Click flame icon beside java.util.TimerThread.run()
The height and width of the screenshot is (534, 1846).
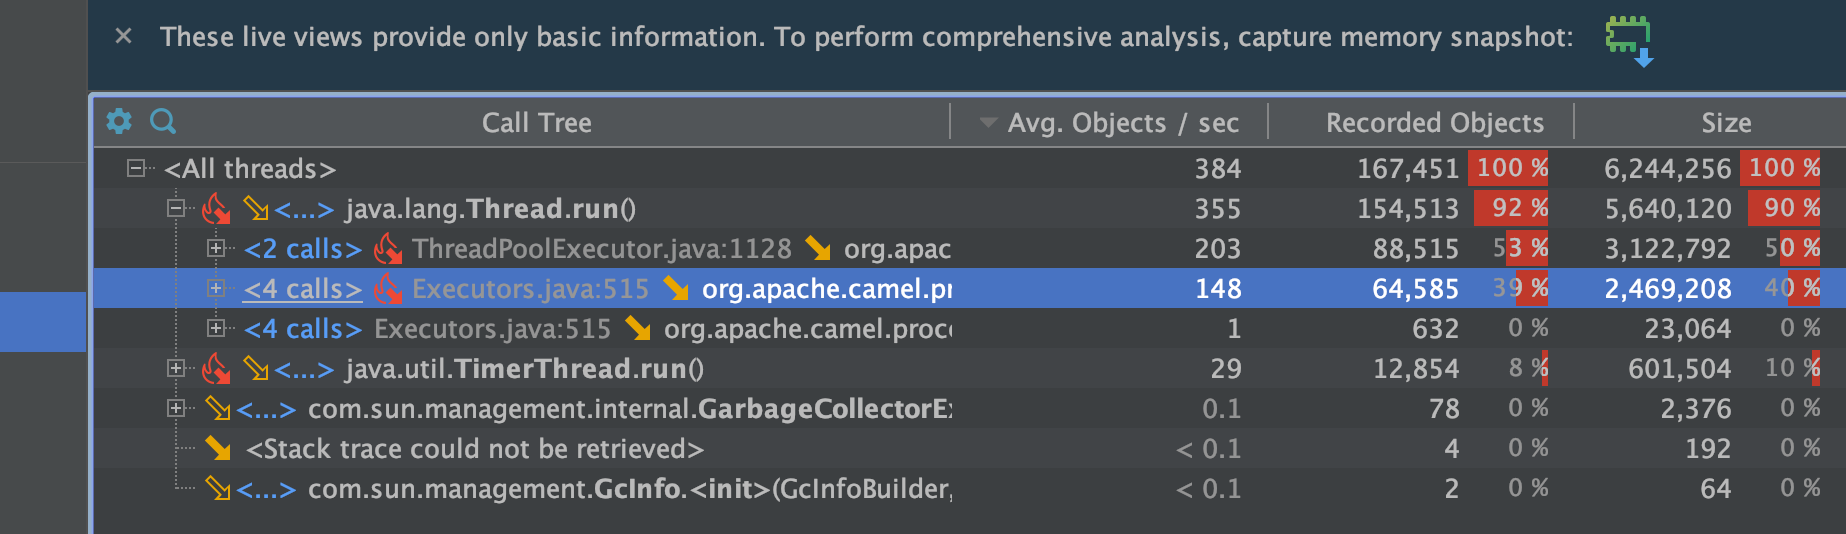[x=216, y=369]
